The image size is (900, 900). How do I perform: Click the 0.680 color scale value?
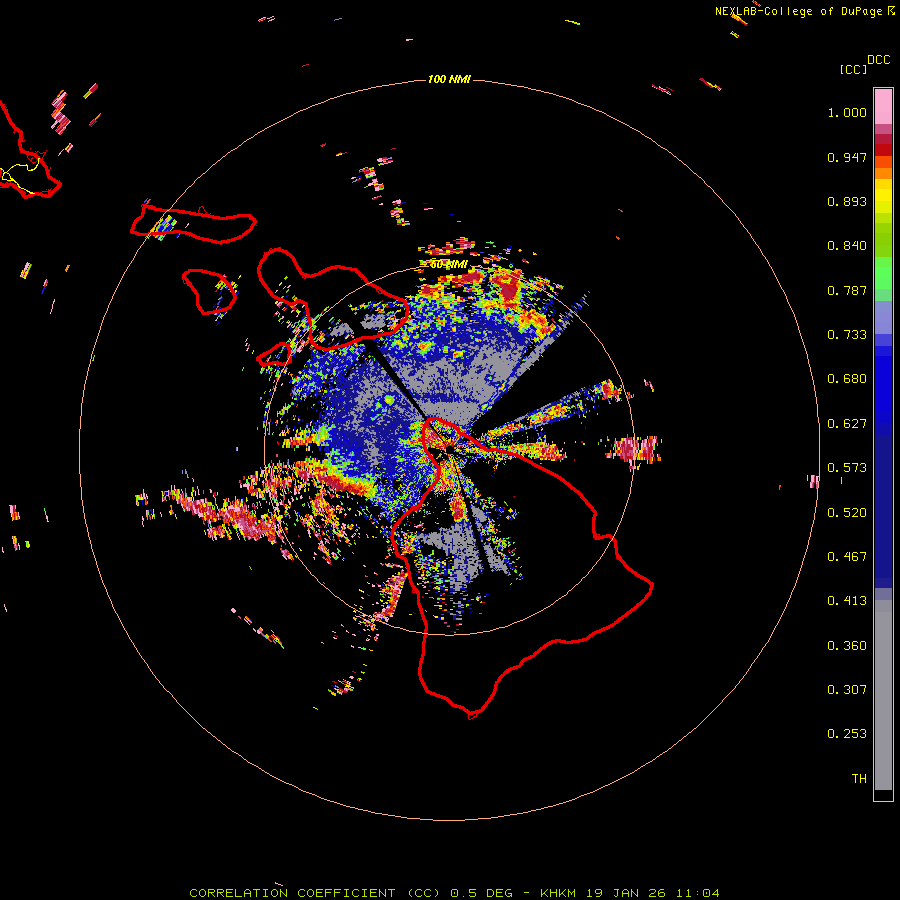tap(847, 379)
